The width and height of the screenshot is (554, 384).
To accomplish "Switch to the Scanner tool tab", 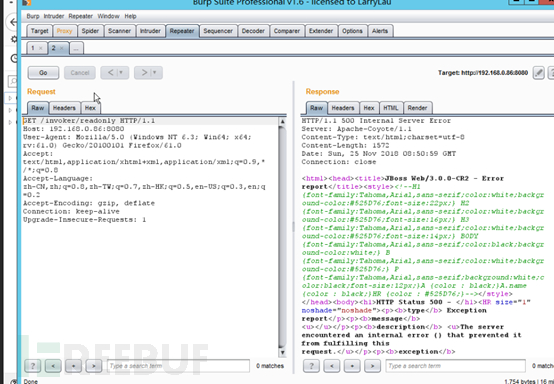I will [x=119, y=31].
